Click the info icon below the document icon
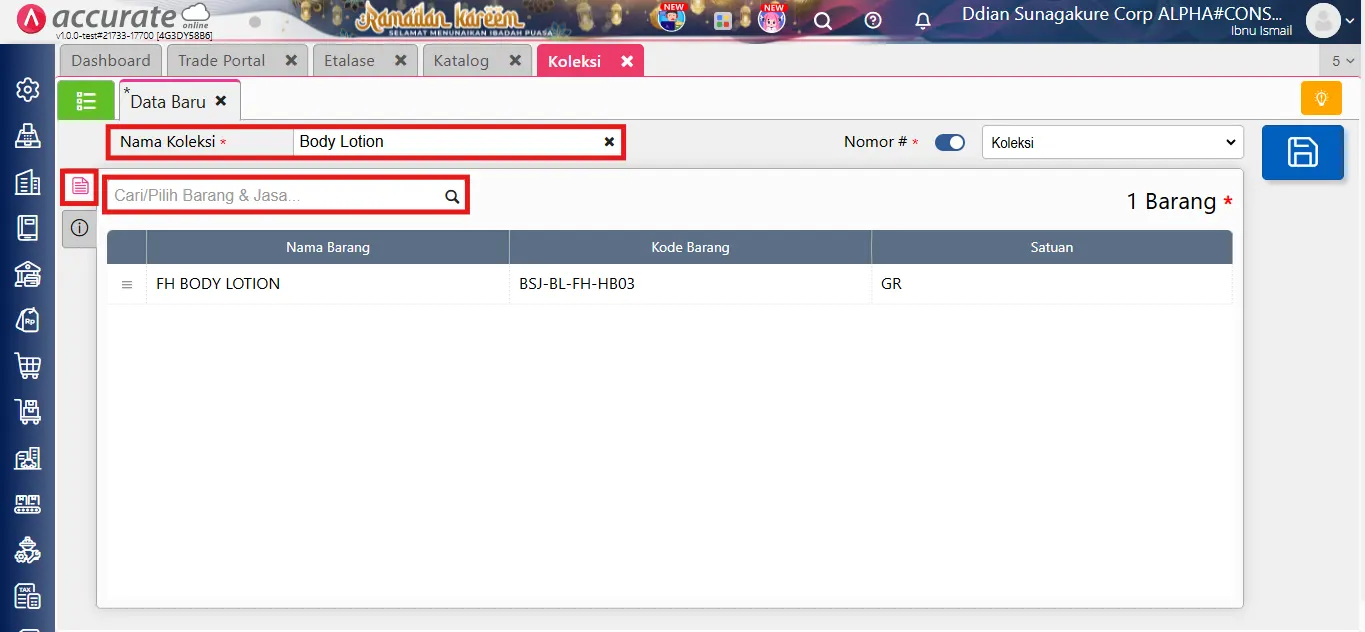Image resolution: width=1365 pixels, height=632 pixels. 79,228
